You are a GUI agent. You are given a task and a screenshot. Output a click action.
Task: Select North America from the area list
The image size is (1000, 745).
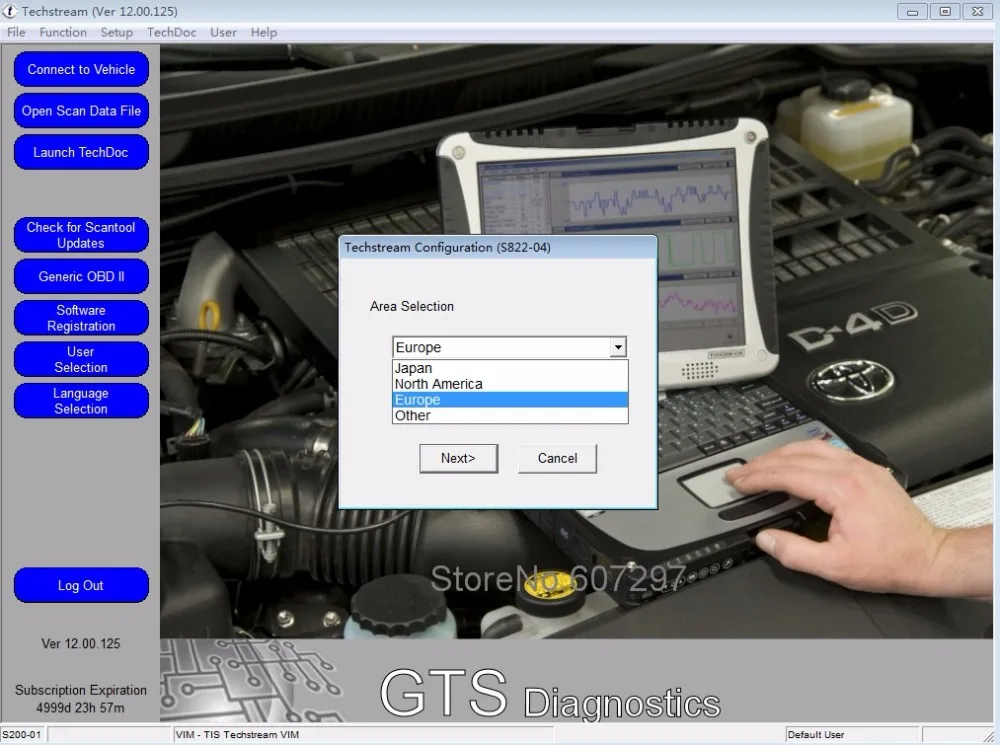click(x=438, y=384)
